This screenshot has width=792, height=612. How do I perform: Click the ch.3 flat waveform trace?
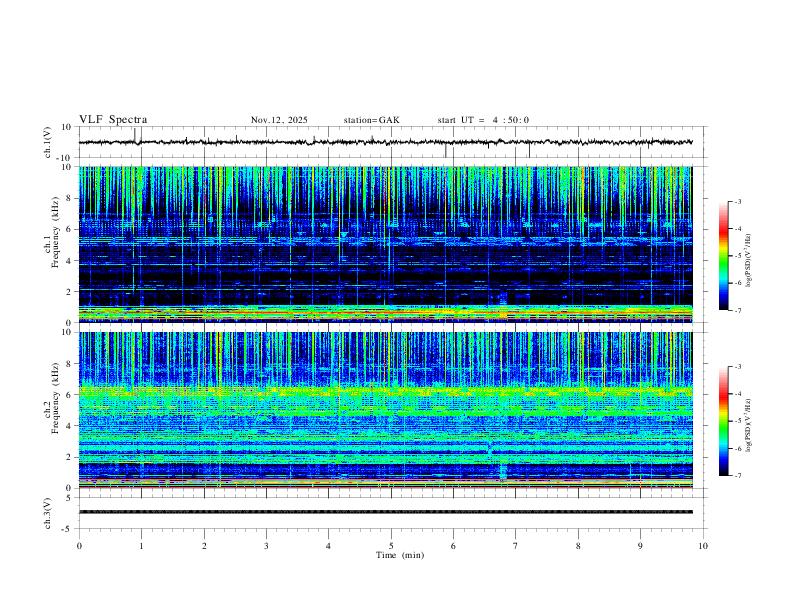(x=385, y=512)
